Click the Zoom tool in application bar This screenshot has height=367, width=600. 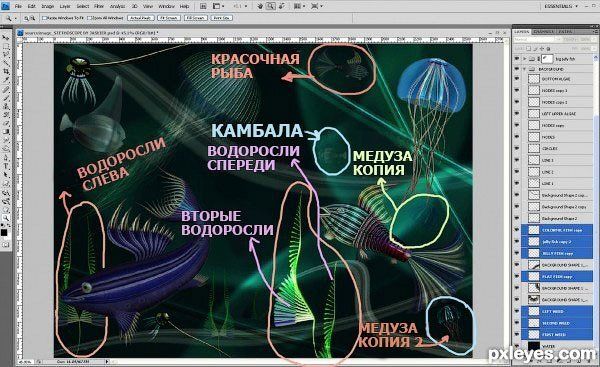pos(271,6)
